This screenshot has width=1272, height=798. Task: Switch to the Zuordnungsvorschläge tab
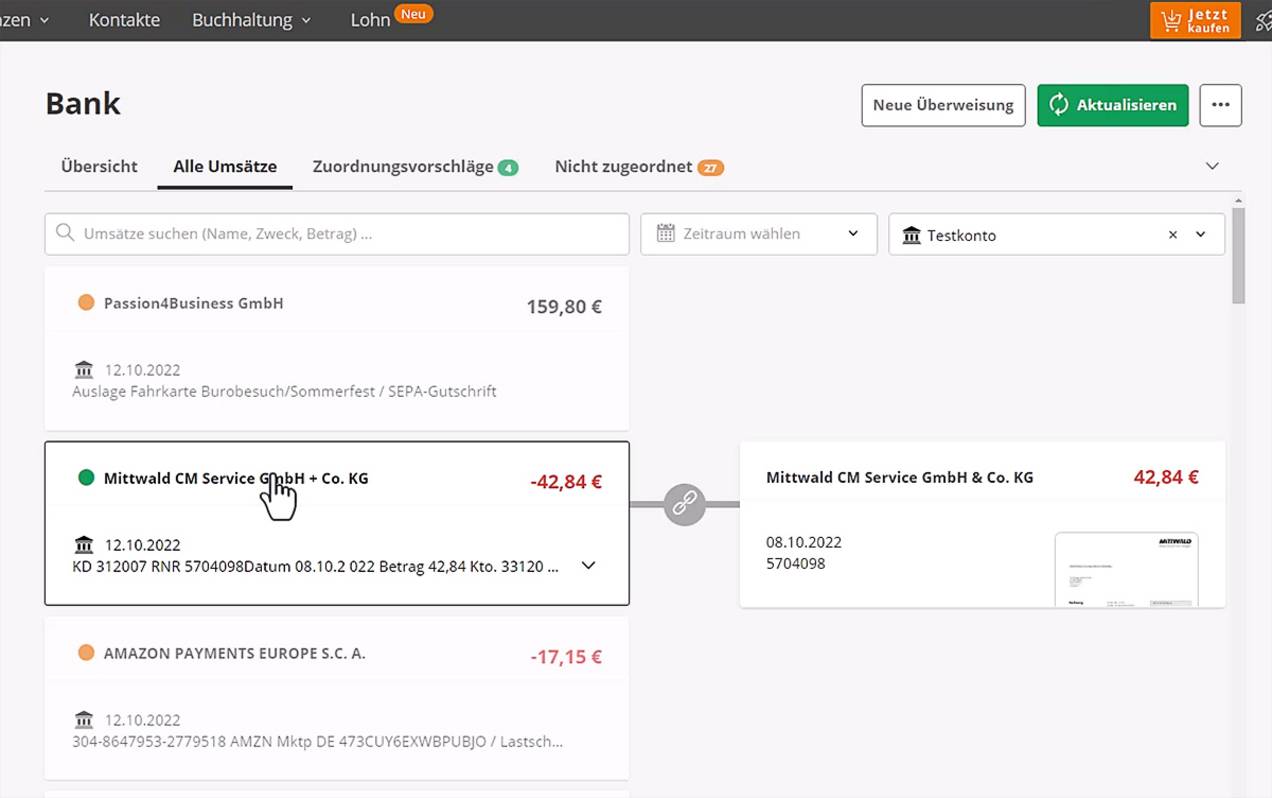coord(415,167)
